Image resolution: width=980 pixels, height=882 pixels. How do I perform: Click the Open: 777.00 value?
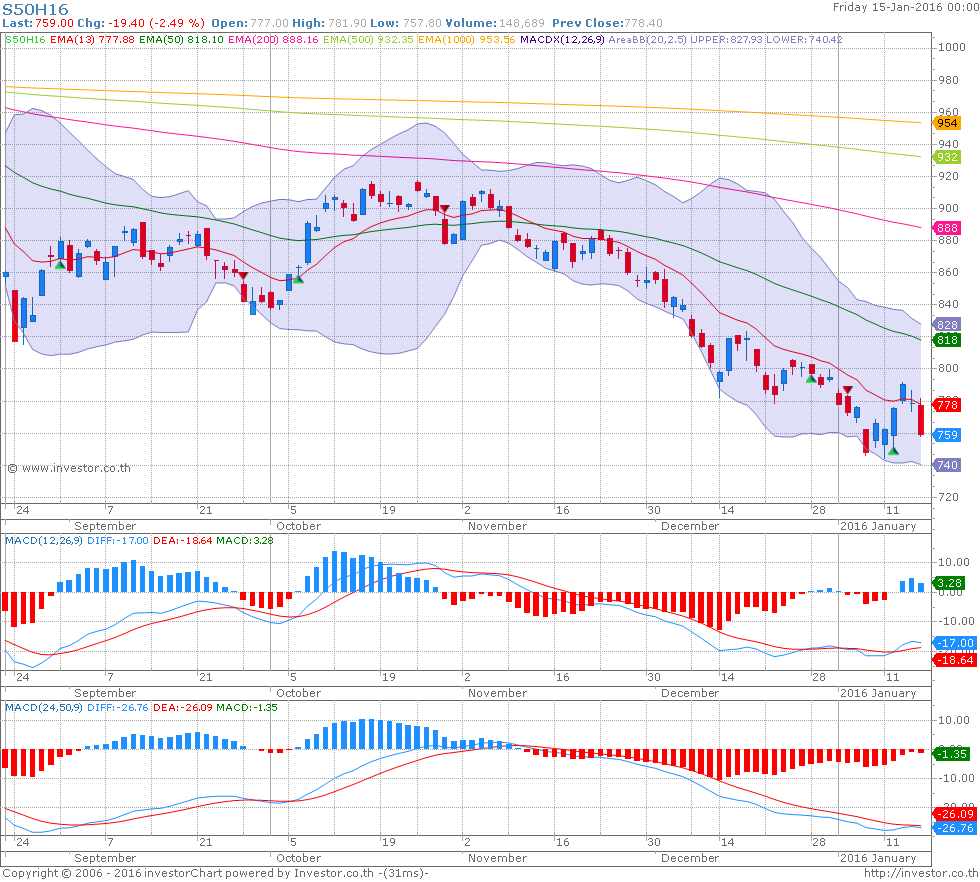(x=250, y=23)
